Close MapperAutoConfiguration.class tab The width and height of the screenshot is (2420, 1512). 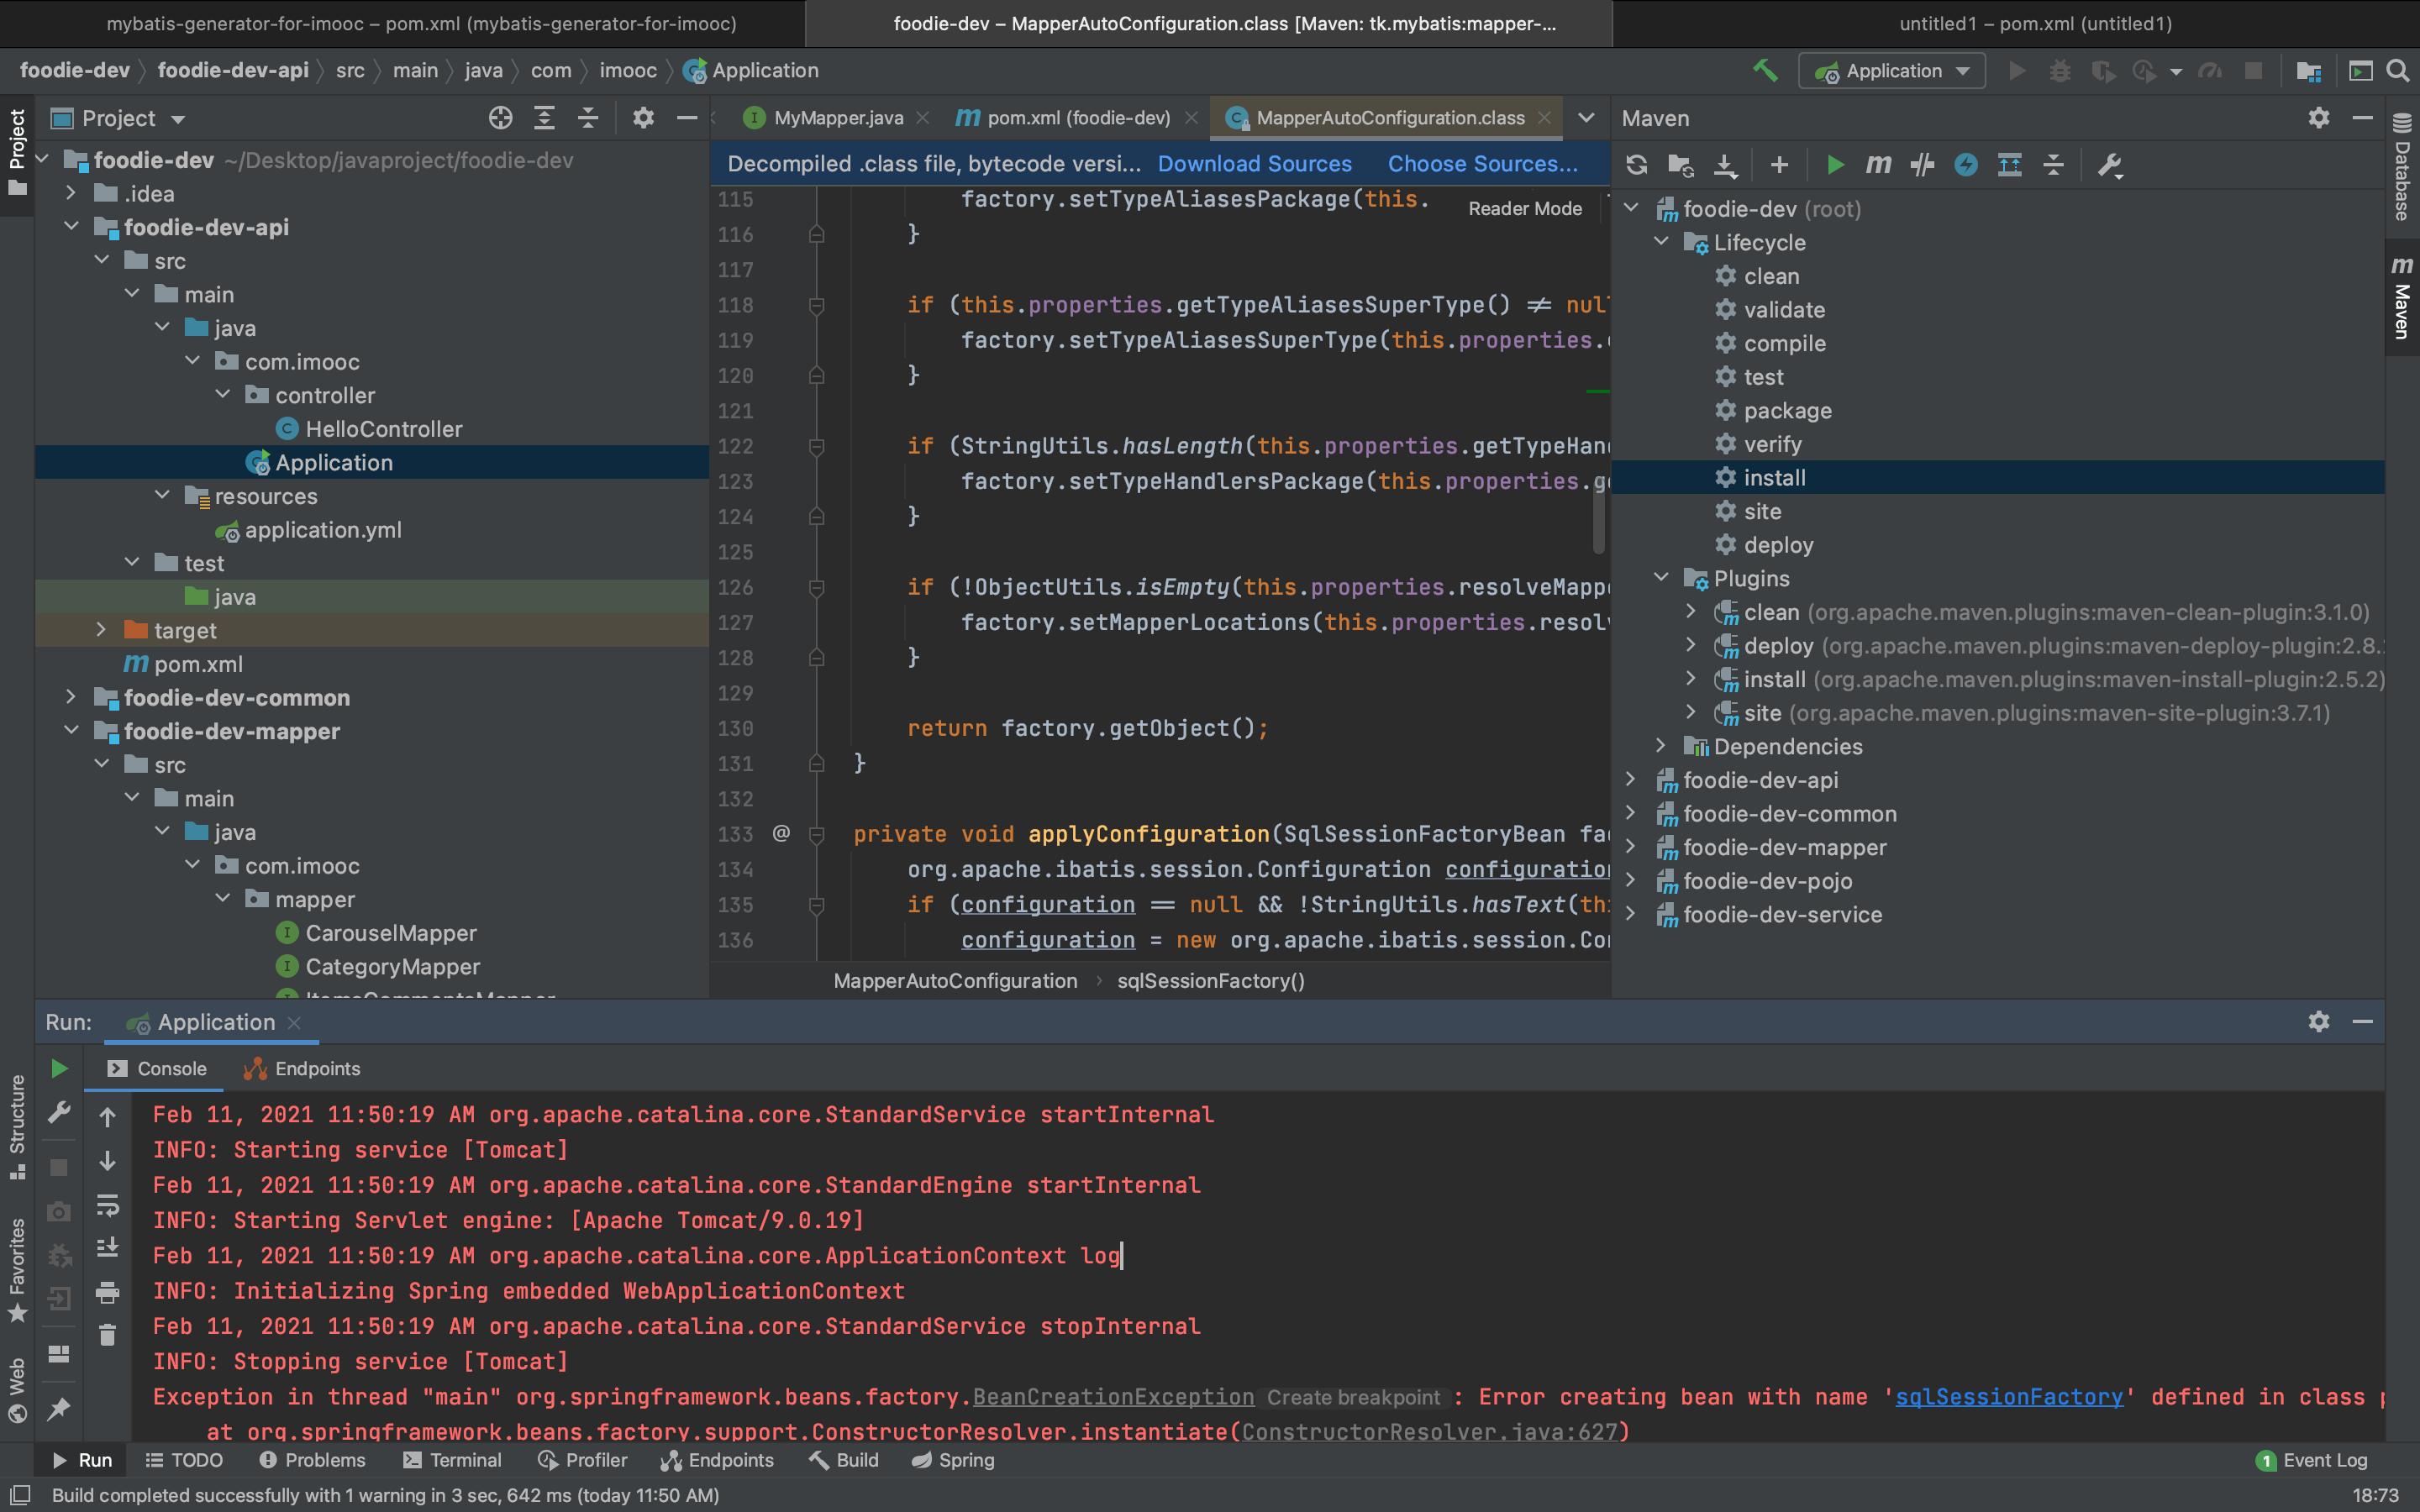click(1544, 118)
